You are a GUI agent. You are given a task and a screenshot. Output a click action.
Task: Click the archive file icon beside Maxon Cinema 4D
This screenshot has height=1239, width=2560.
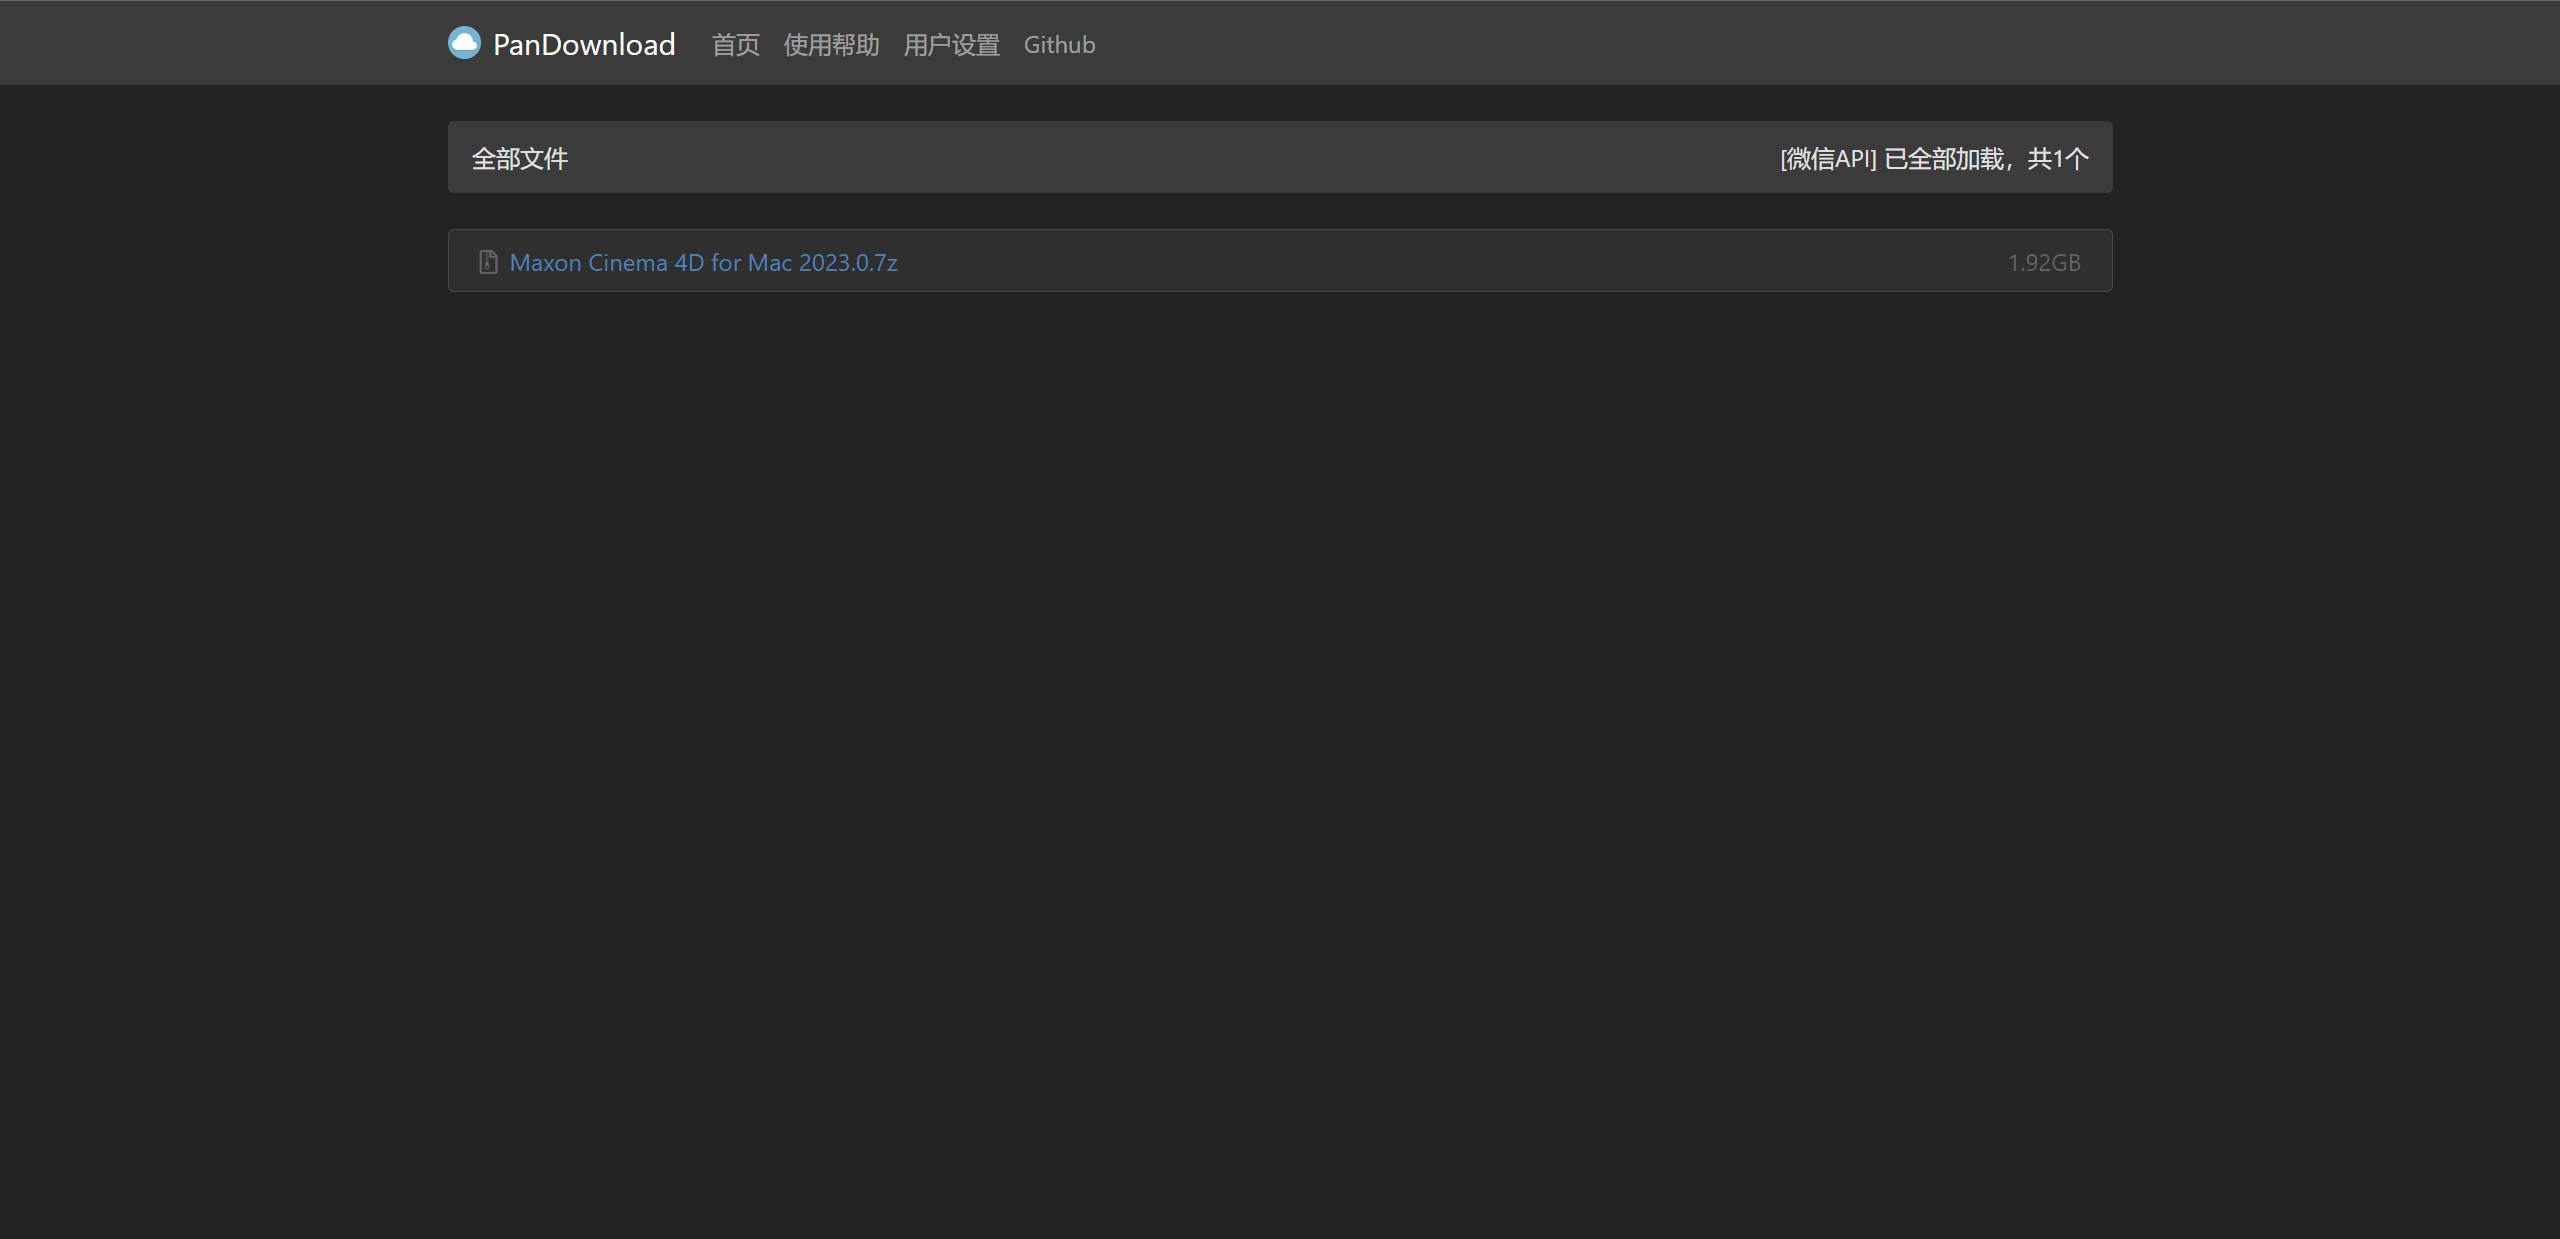point(487,261)
